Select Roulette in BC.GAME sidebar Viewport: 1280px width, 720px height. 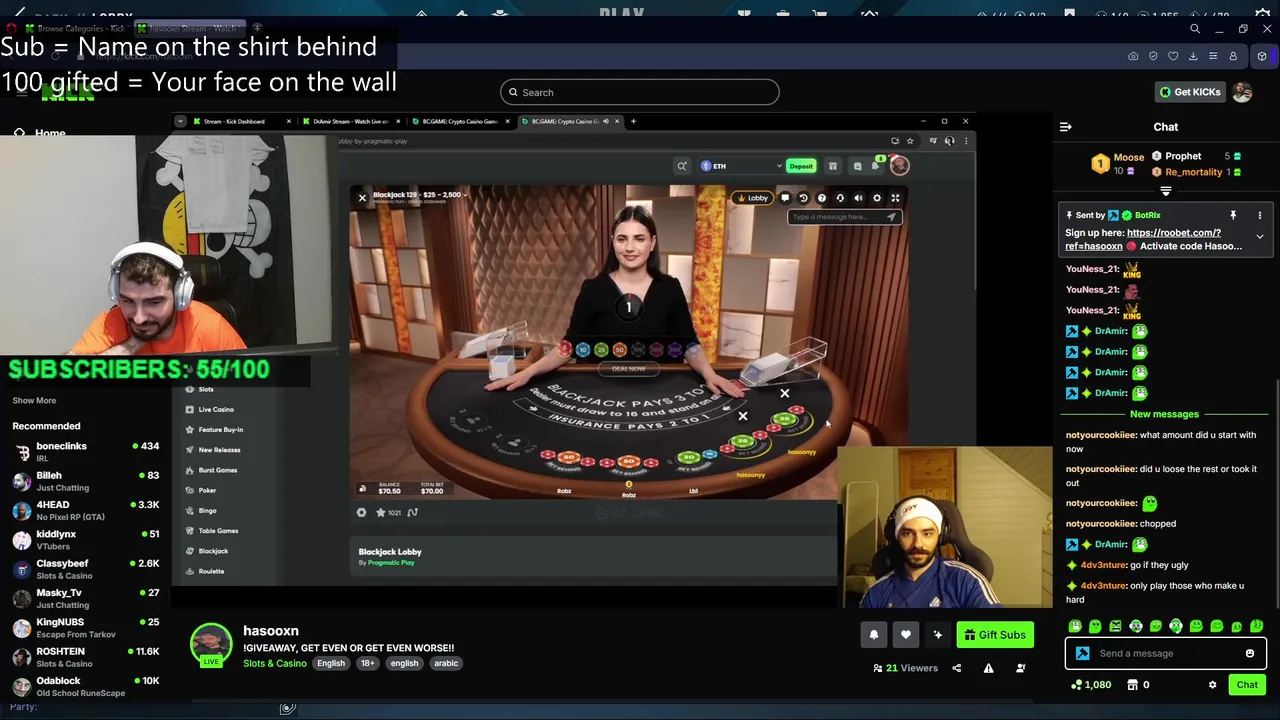(x=211, y=571)
